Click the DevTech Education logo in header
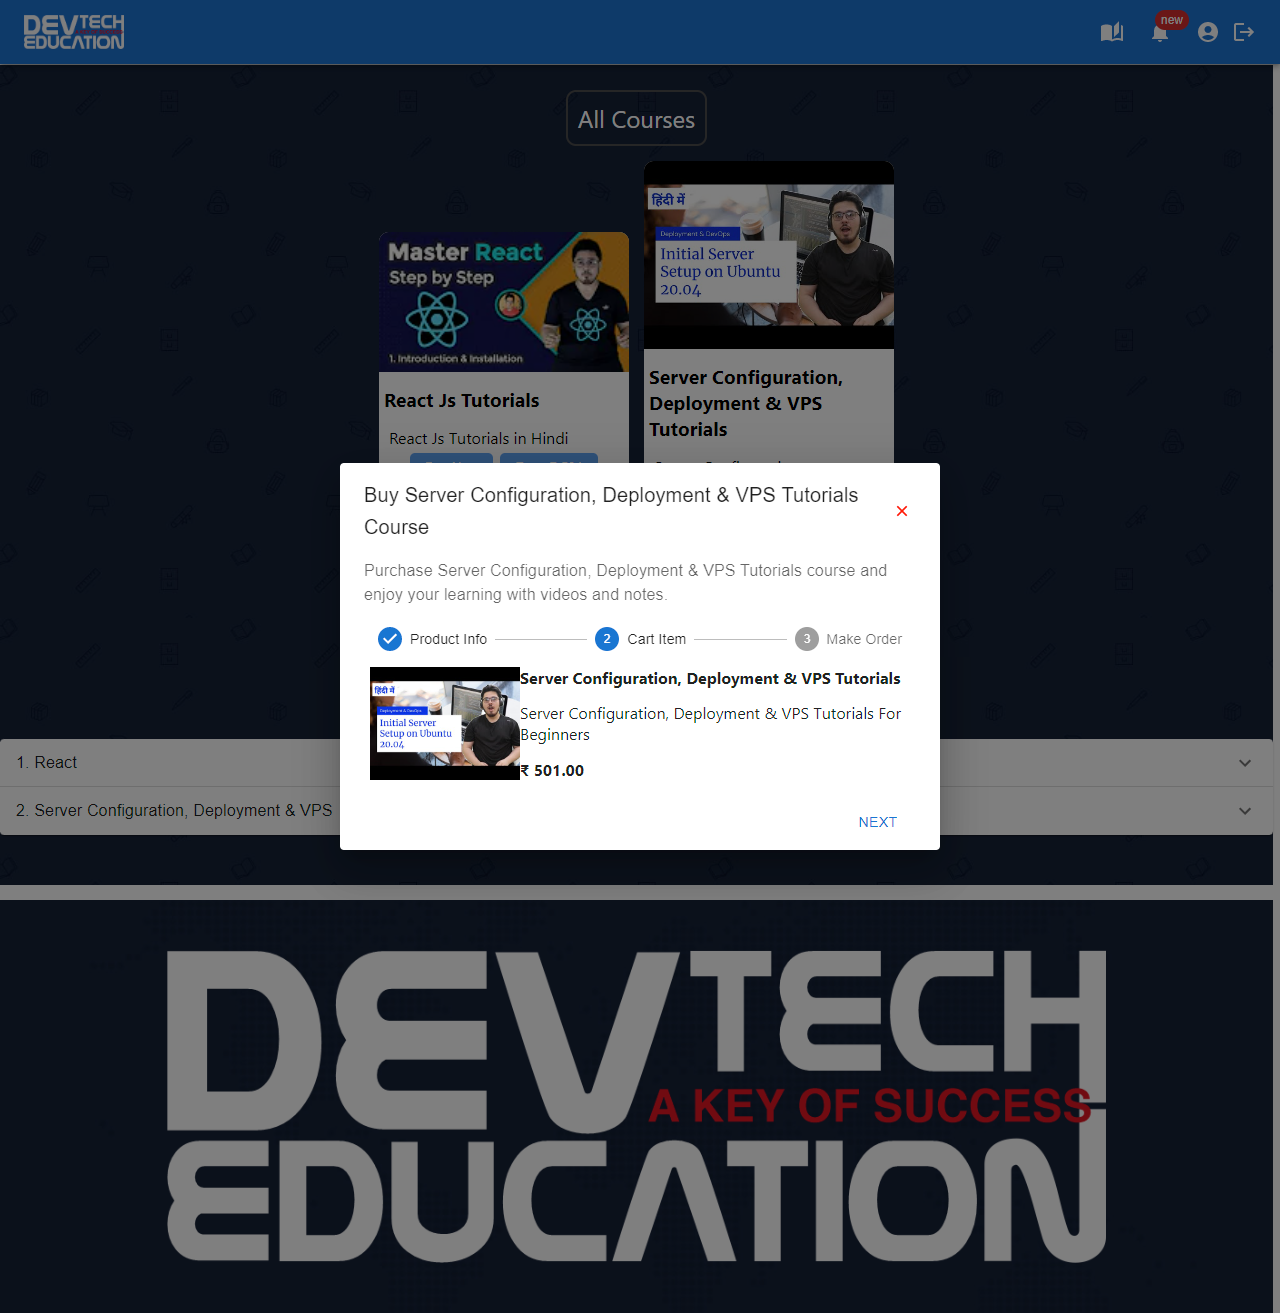1280x1313 pixels. [74, 32]
